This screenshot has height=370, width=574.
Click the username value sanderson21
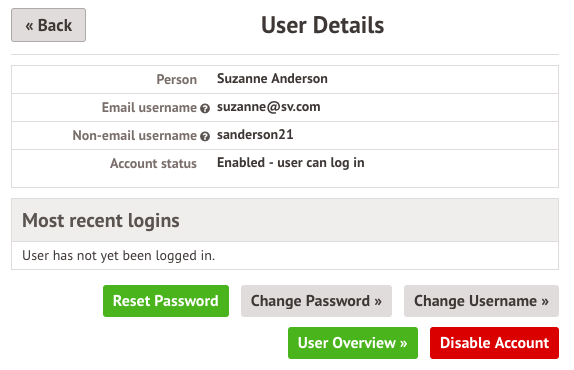[255, 135]
